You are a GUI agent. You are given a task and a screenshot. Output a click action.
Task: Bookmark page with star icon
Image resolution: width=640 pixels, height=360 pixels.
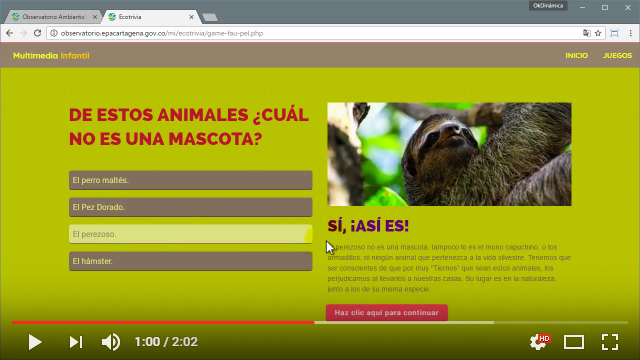[598, 33]
